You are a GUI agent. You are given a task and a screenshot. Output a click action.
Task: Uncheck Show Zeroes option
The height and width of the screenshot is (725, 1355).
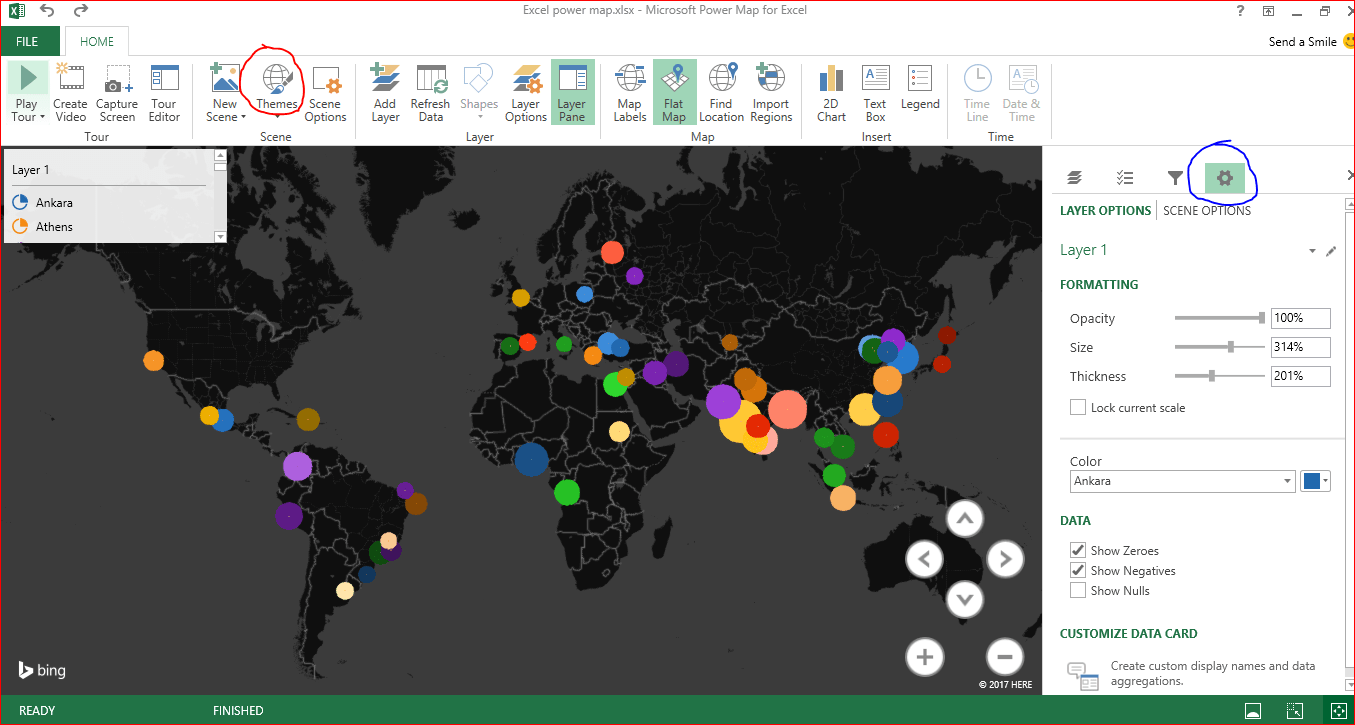click(1077, 550)
